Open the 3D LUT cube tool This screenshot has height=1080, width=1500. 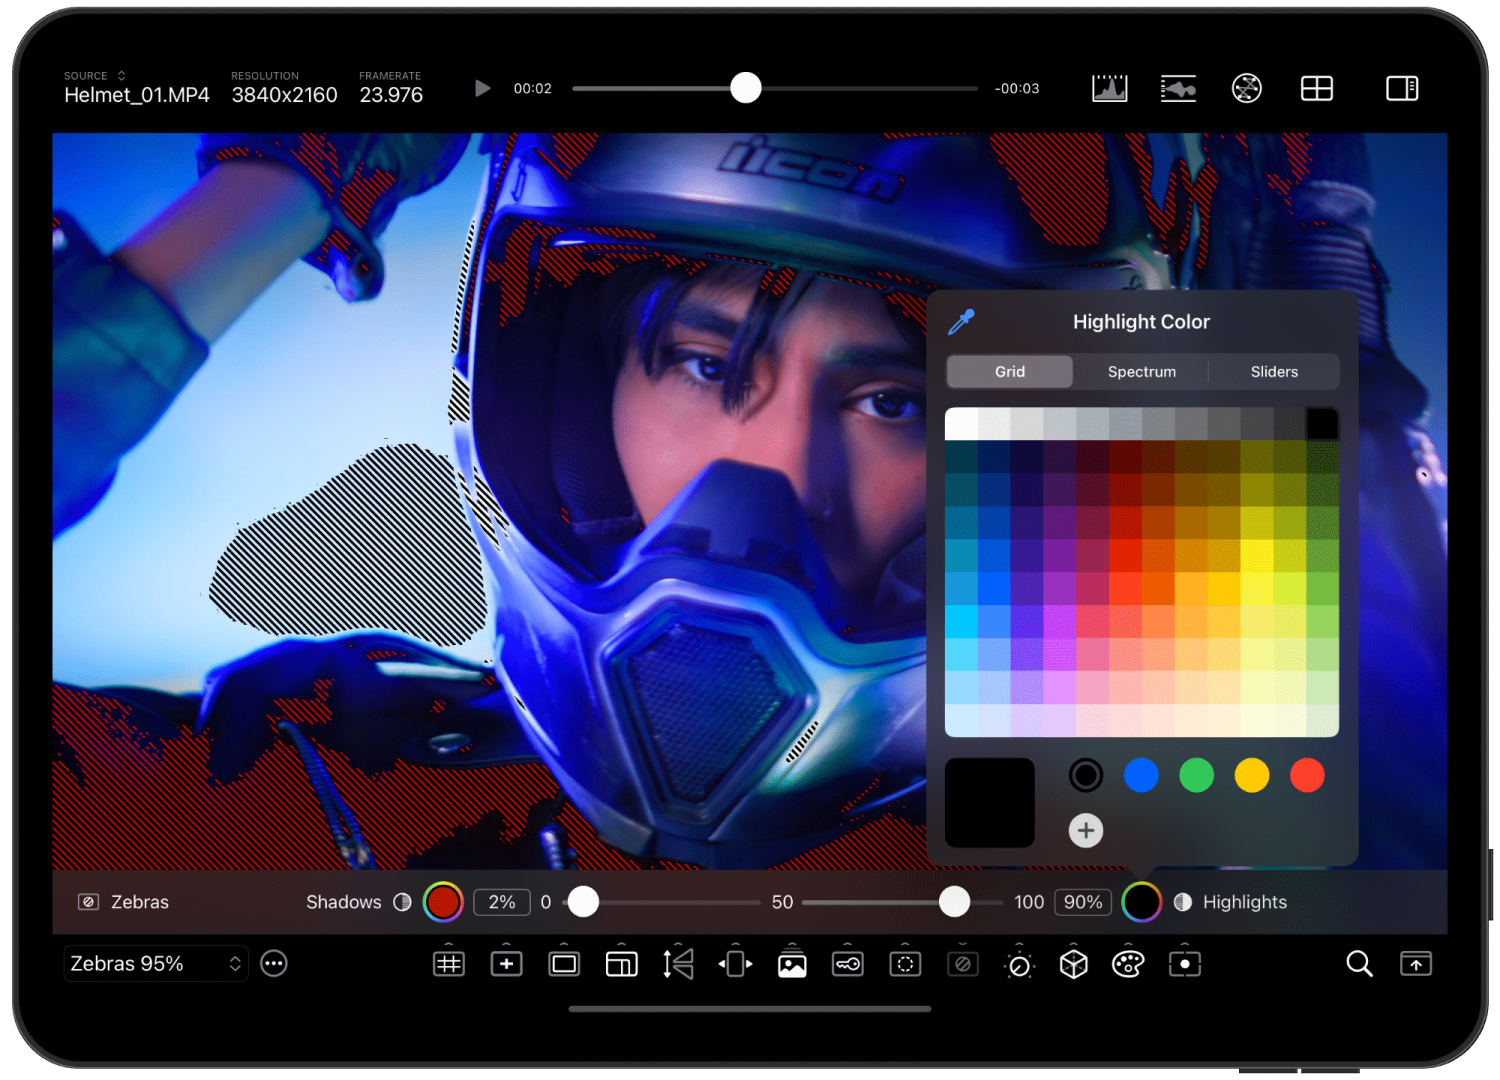[1073, 963]
